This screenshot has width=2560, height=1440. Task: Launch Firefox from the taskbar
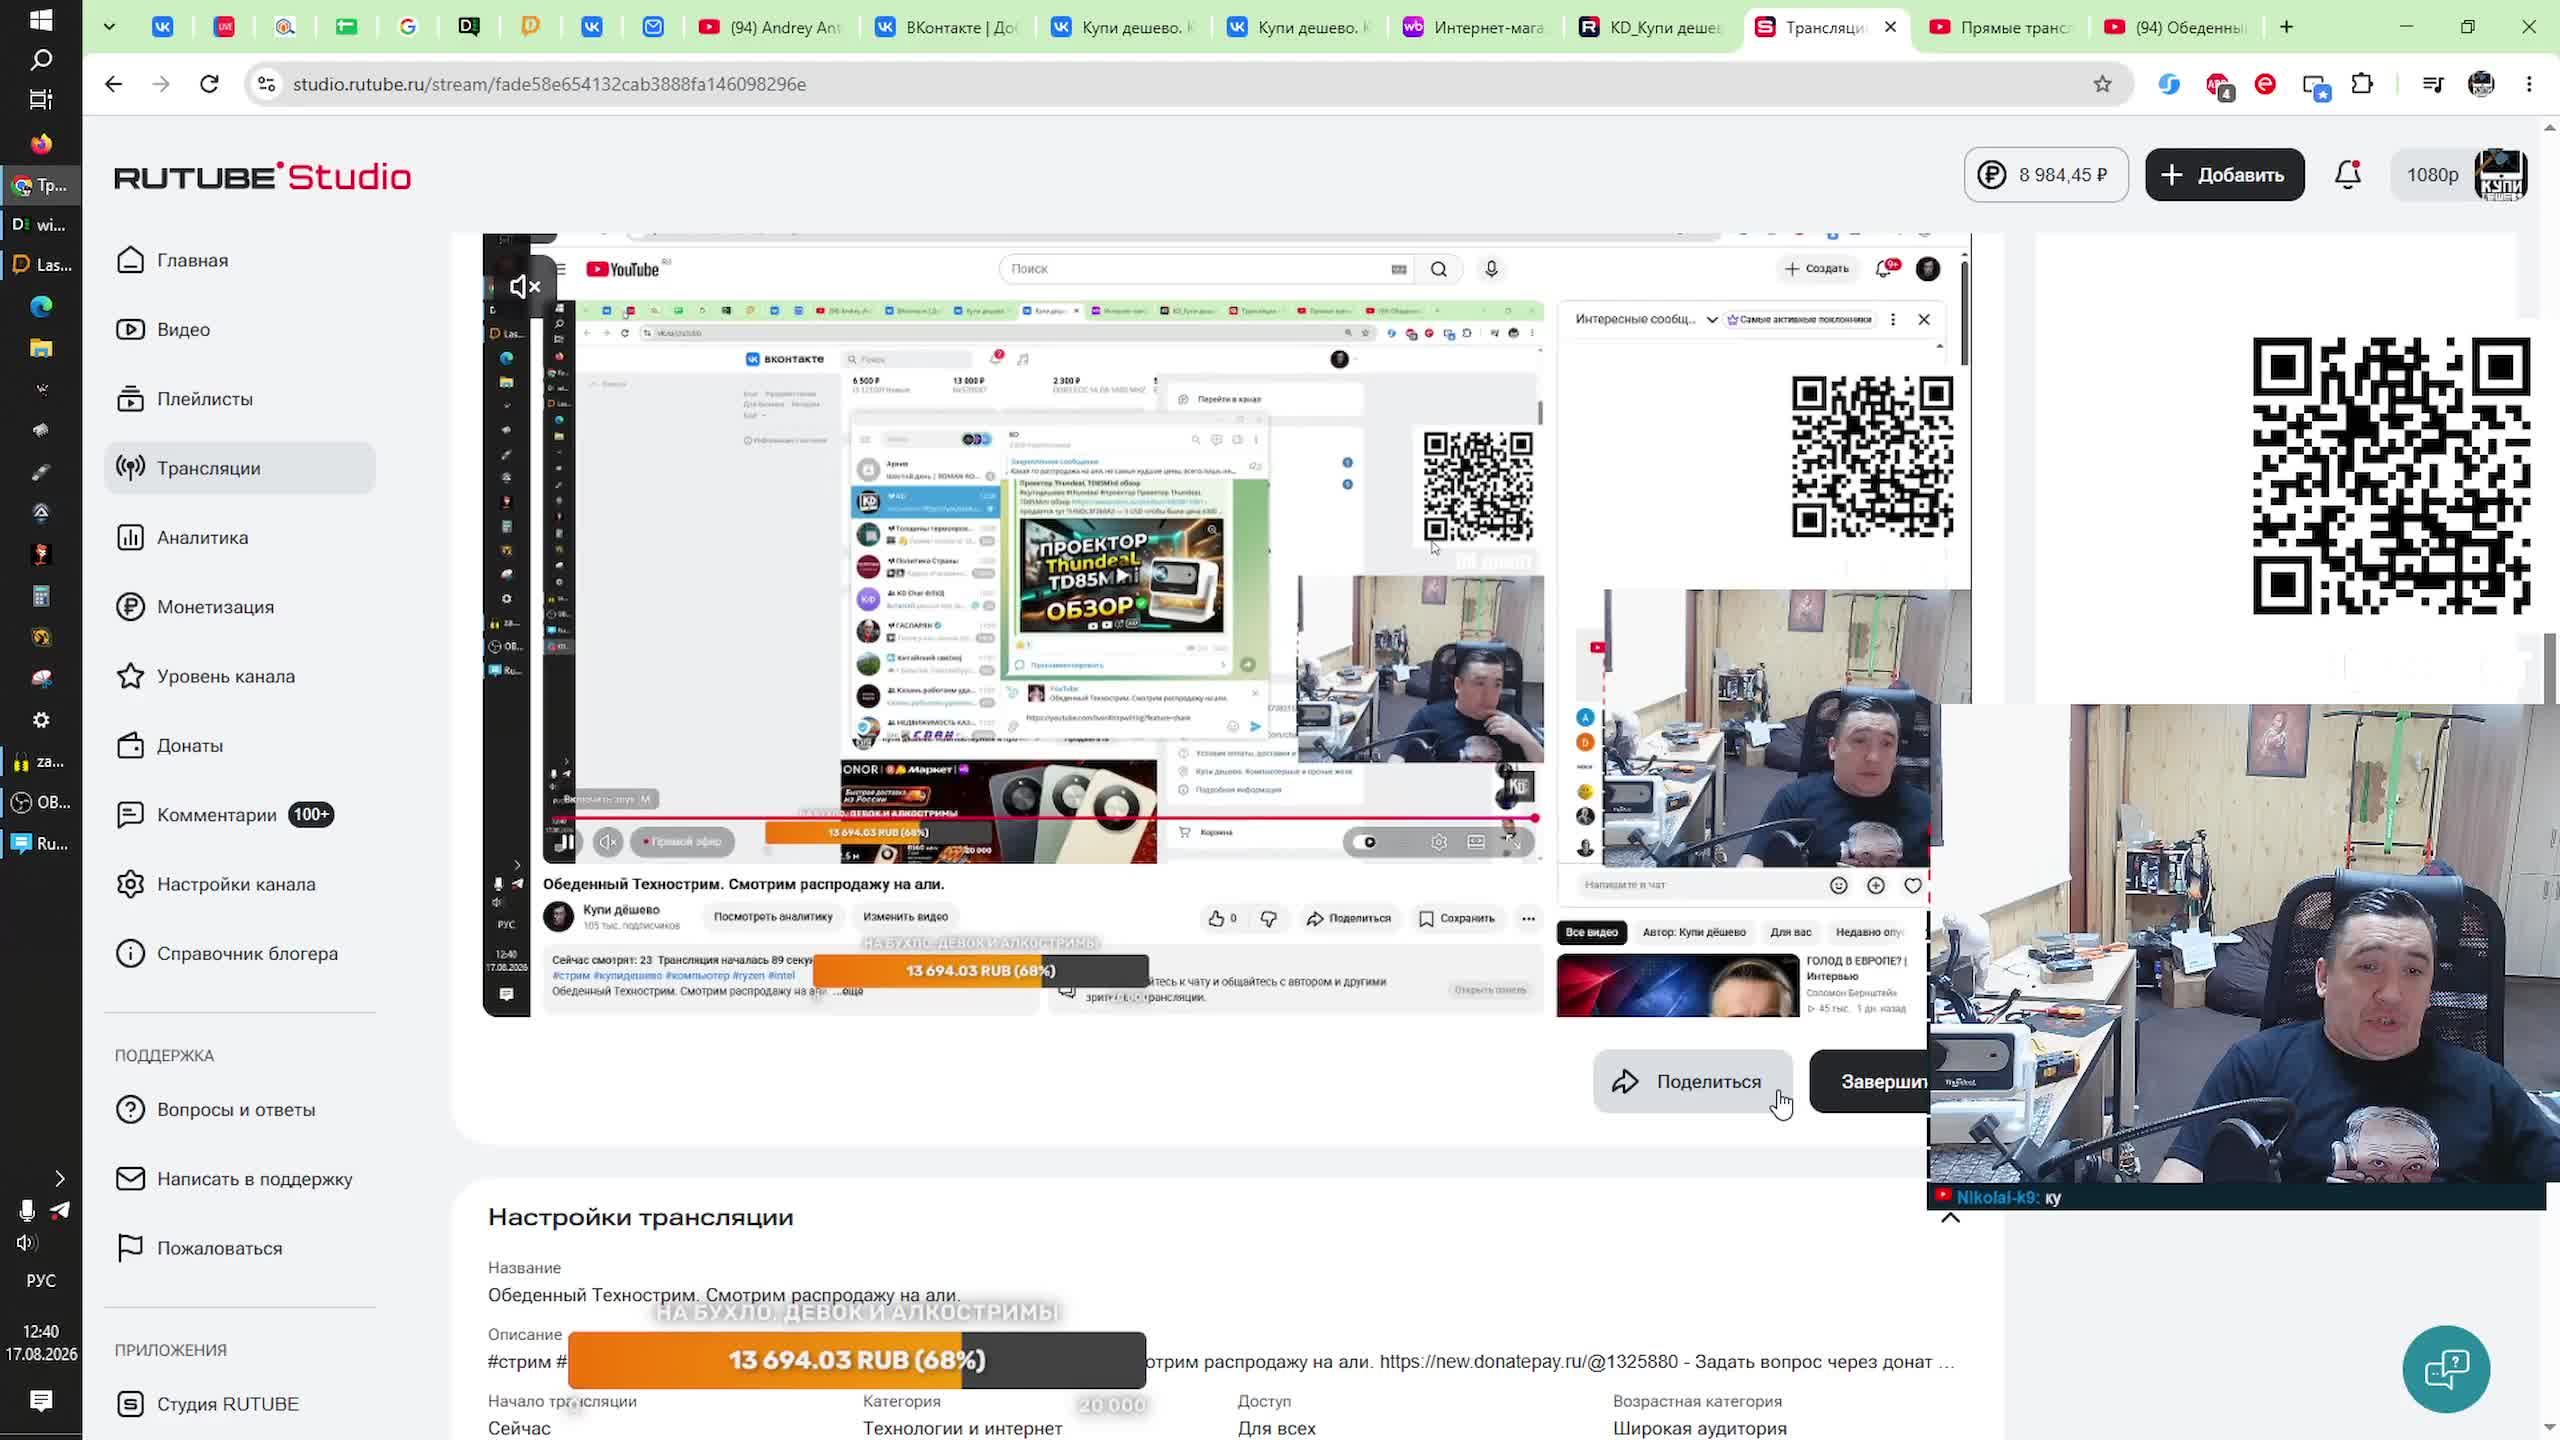(41, 144)
